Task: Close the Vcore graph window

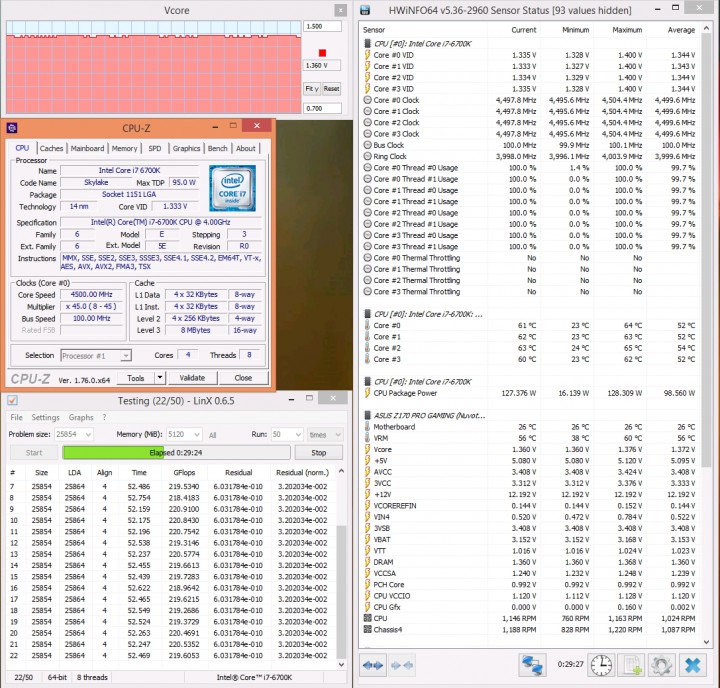Action: pos(340,10)
